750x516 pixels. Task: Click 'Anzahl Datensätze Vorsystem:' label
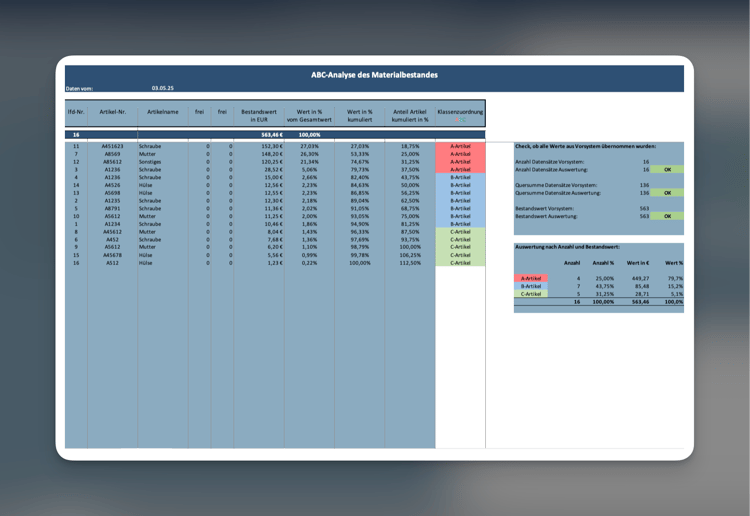coord(549,162)
